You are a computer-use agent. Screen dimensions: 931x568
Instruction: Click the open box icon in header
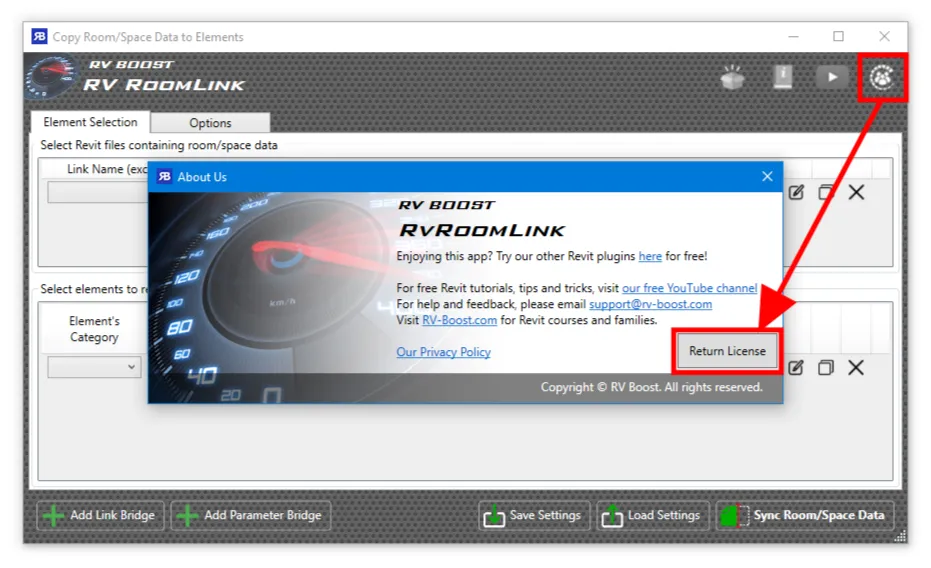(733, 77)
